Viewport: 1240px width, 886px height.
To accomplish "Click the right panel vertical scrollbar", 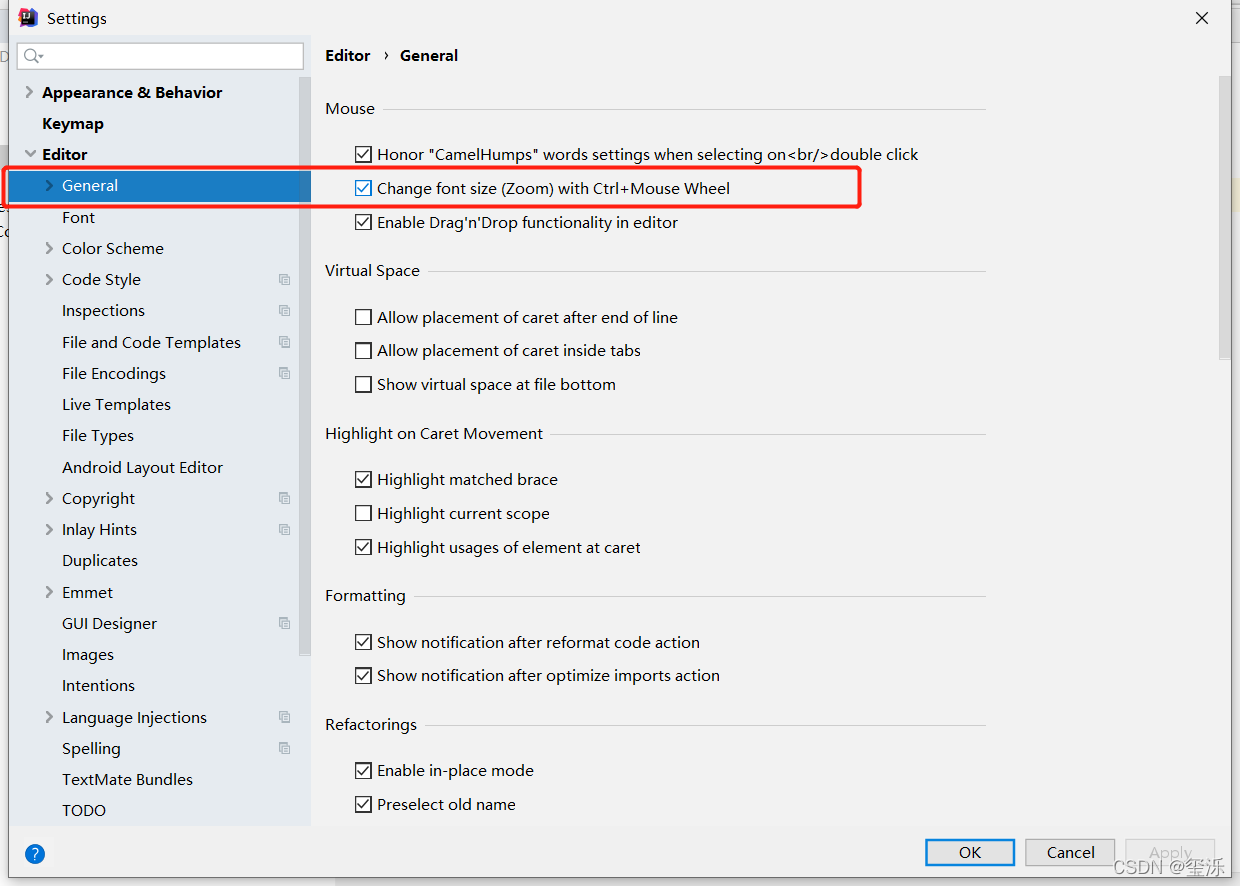I will pos(1225,217).
